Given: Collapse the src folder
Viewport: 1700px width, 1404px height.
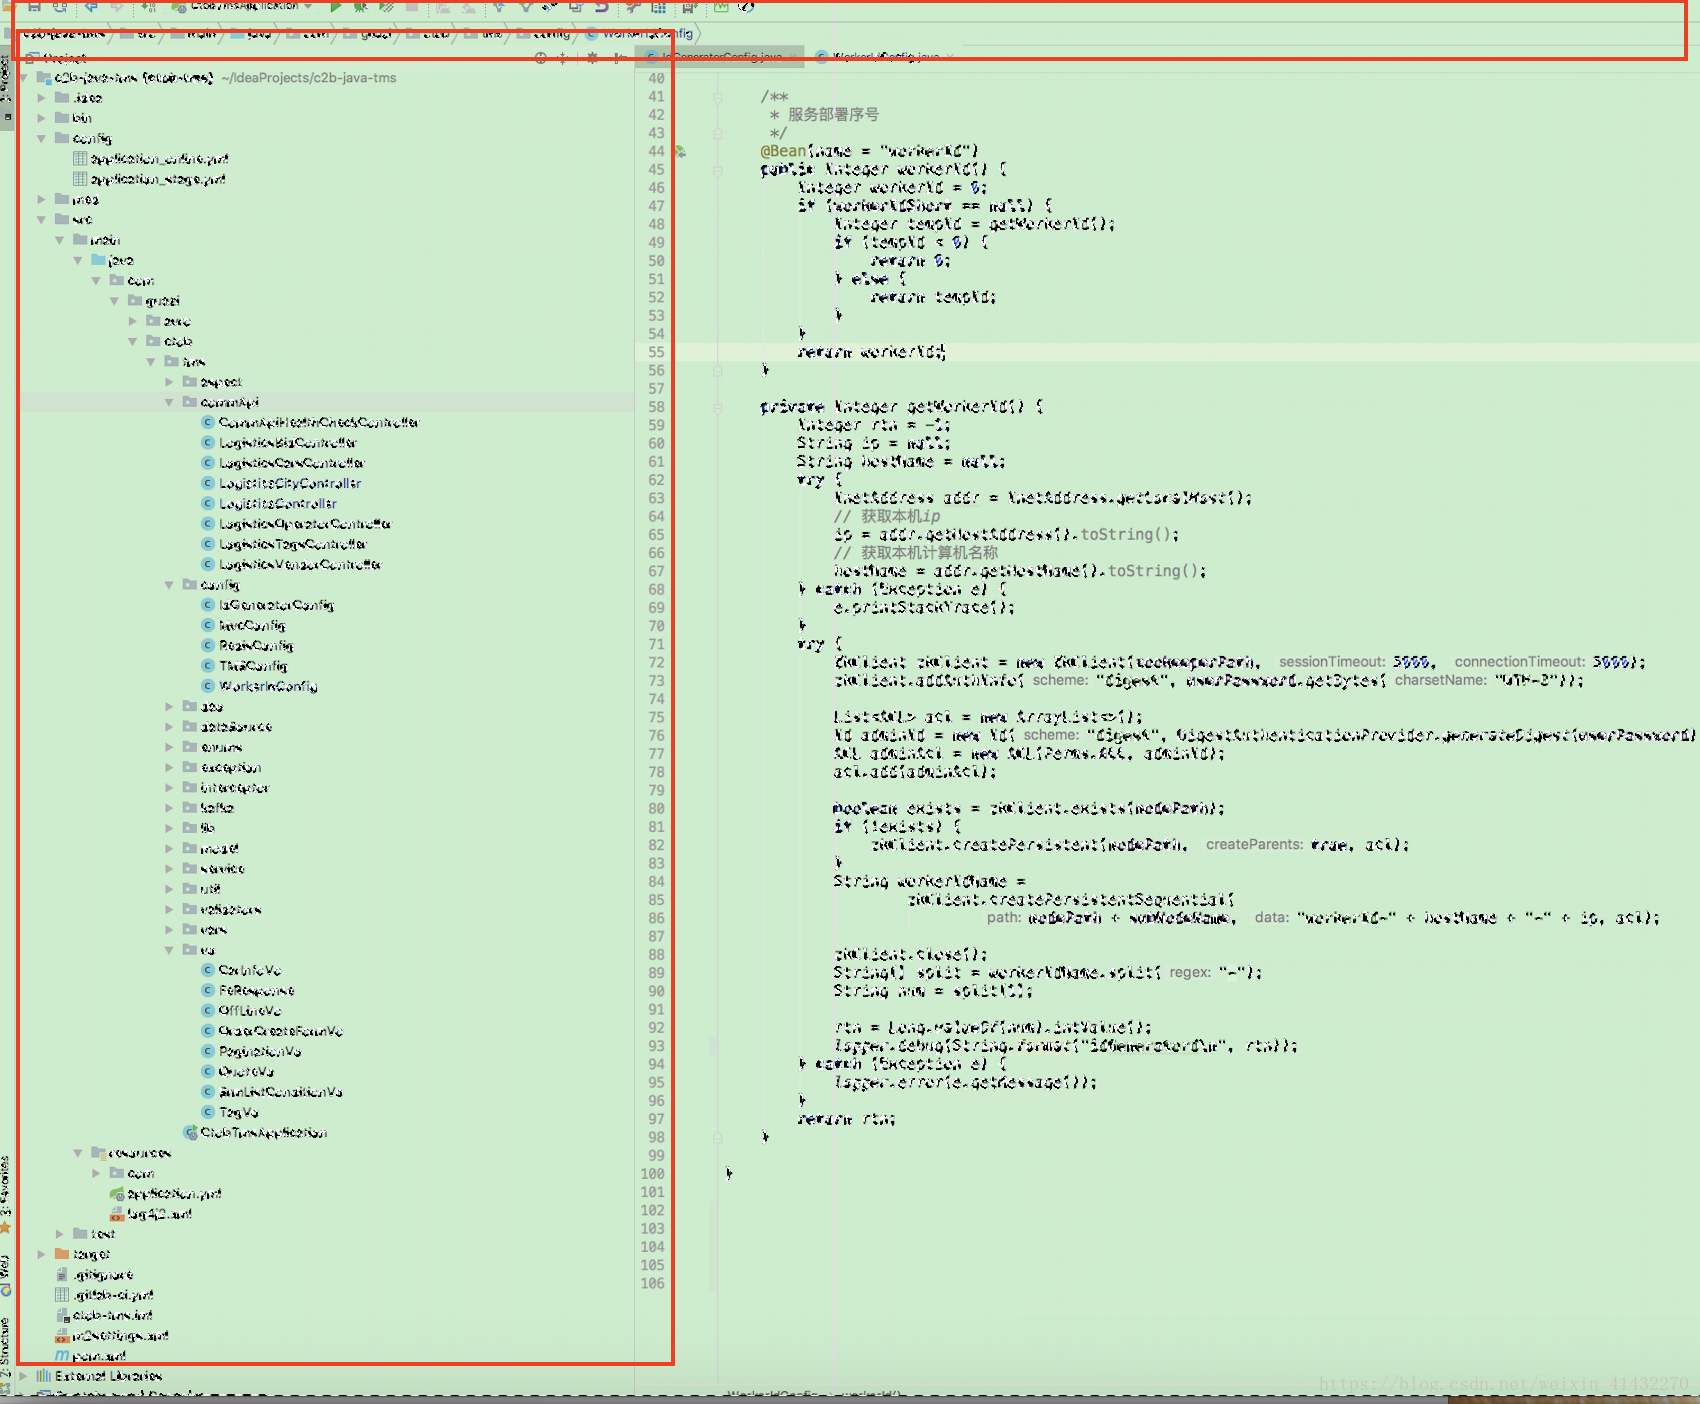Looking at the screenshot, I should (41, 220).
